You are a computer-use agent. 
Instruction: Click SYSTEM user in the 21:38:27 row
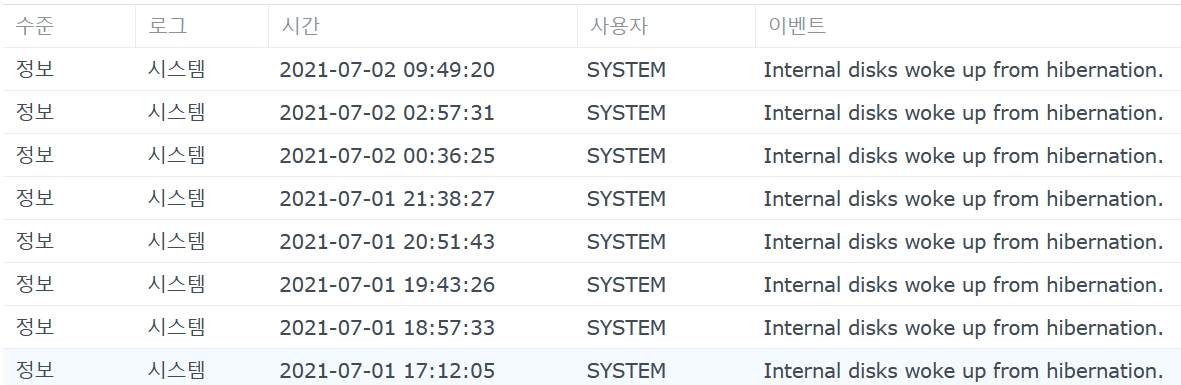pyautogui.click(x=627, y=199)
